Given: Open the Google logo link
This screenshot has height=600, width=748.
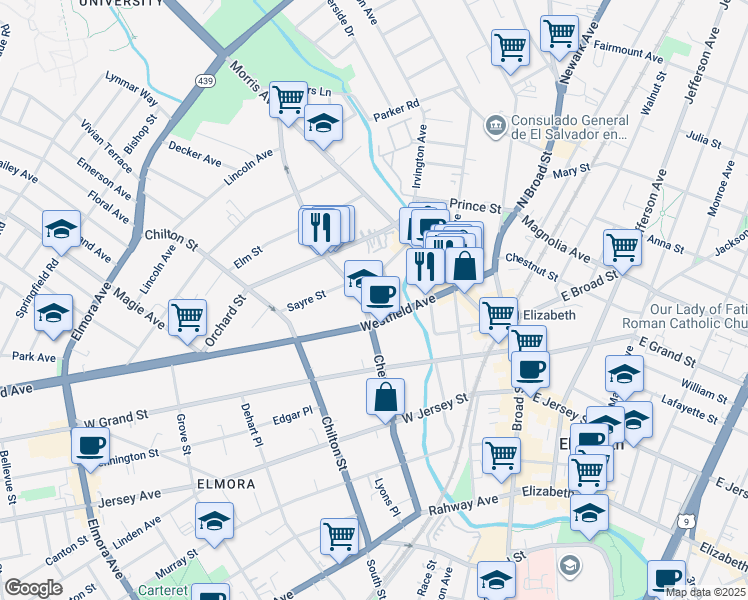Looking at the screenshot, I should 32,588.
